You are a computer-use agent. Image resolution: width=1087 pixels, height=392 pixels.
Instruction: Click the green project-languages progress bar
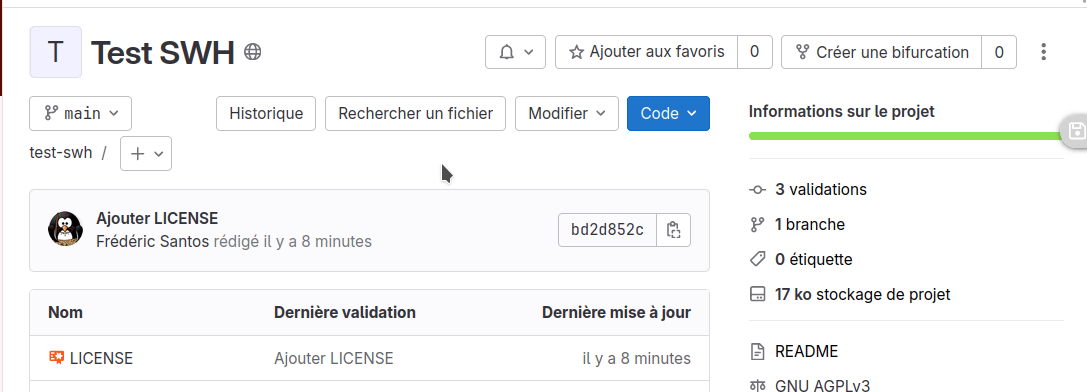[906, 136]
